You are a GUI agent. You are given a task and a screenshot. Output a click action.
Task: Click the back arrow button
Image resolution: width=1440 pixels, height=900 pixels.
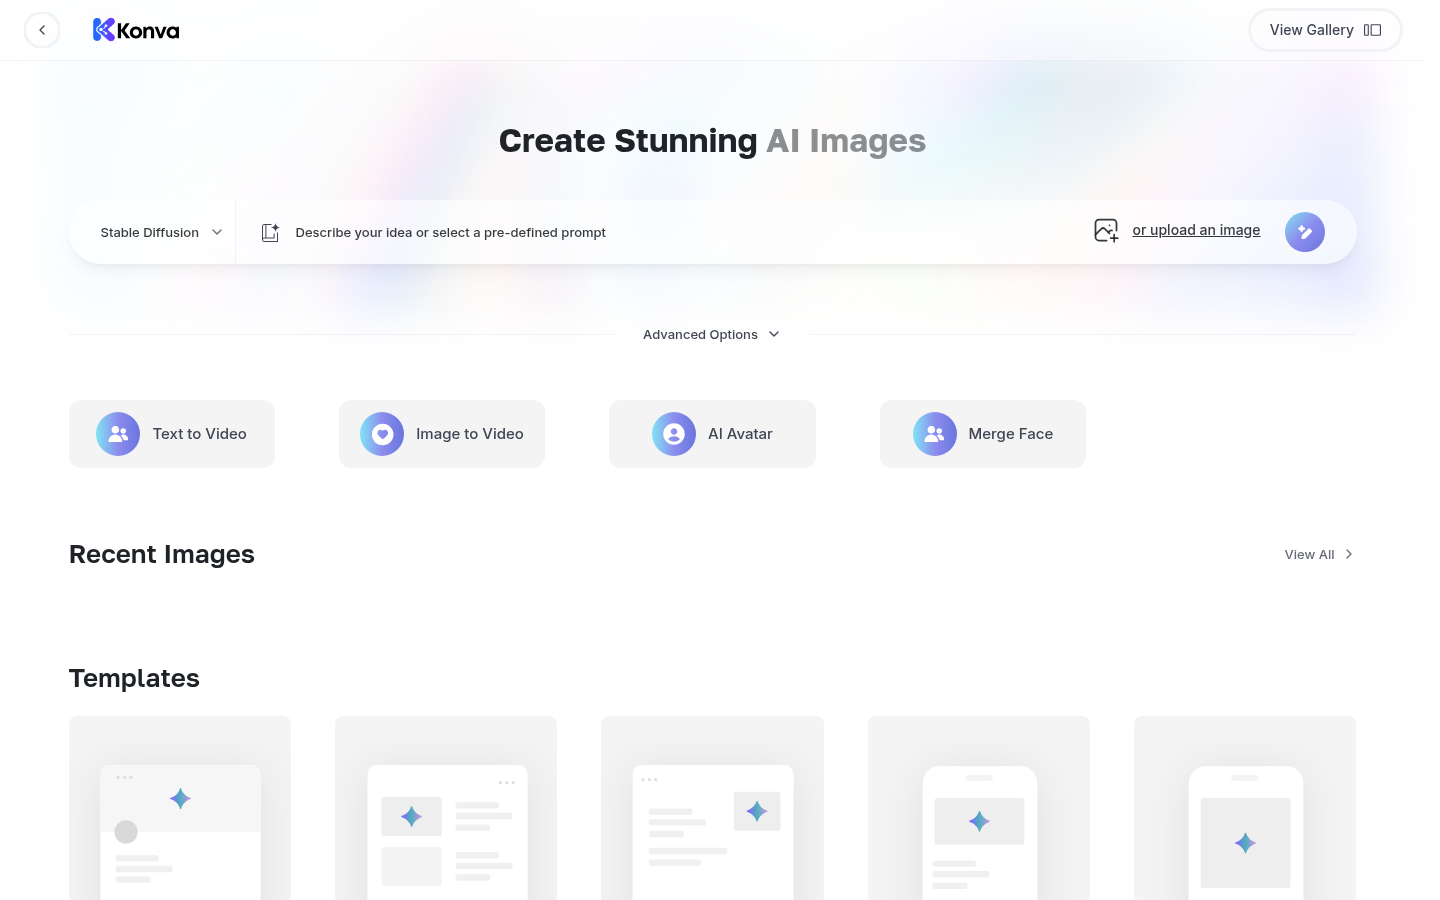point(42,30)
